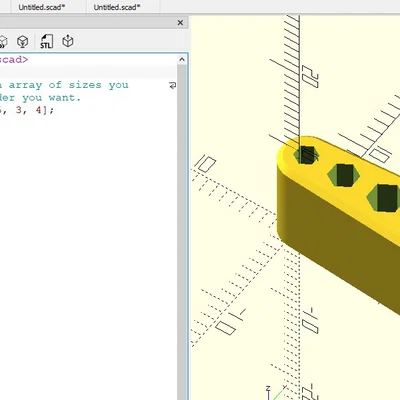Click the partially visible Preview cube icon
Viewport: 400px width, 400px height.
pos(3,42)
